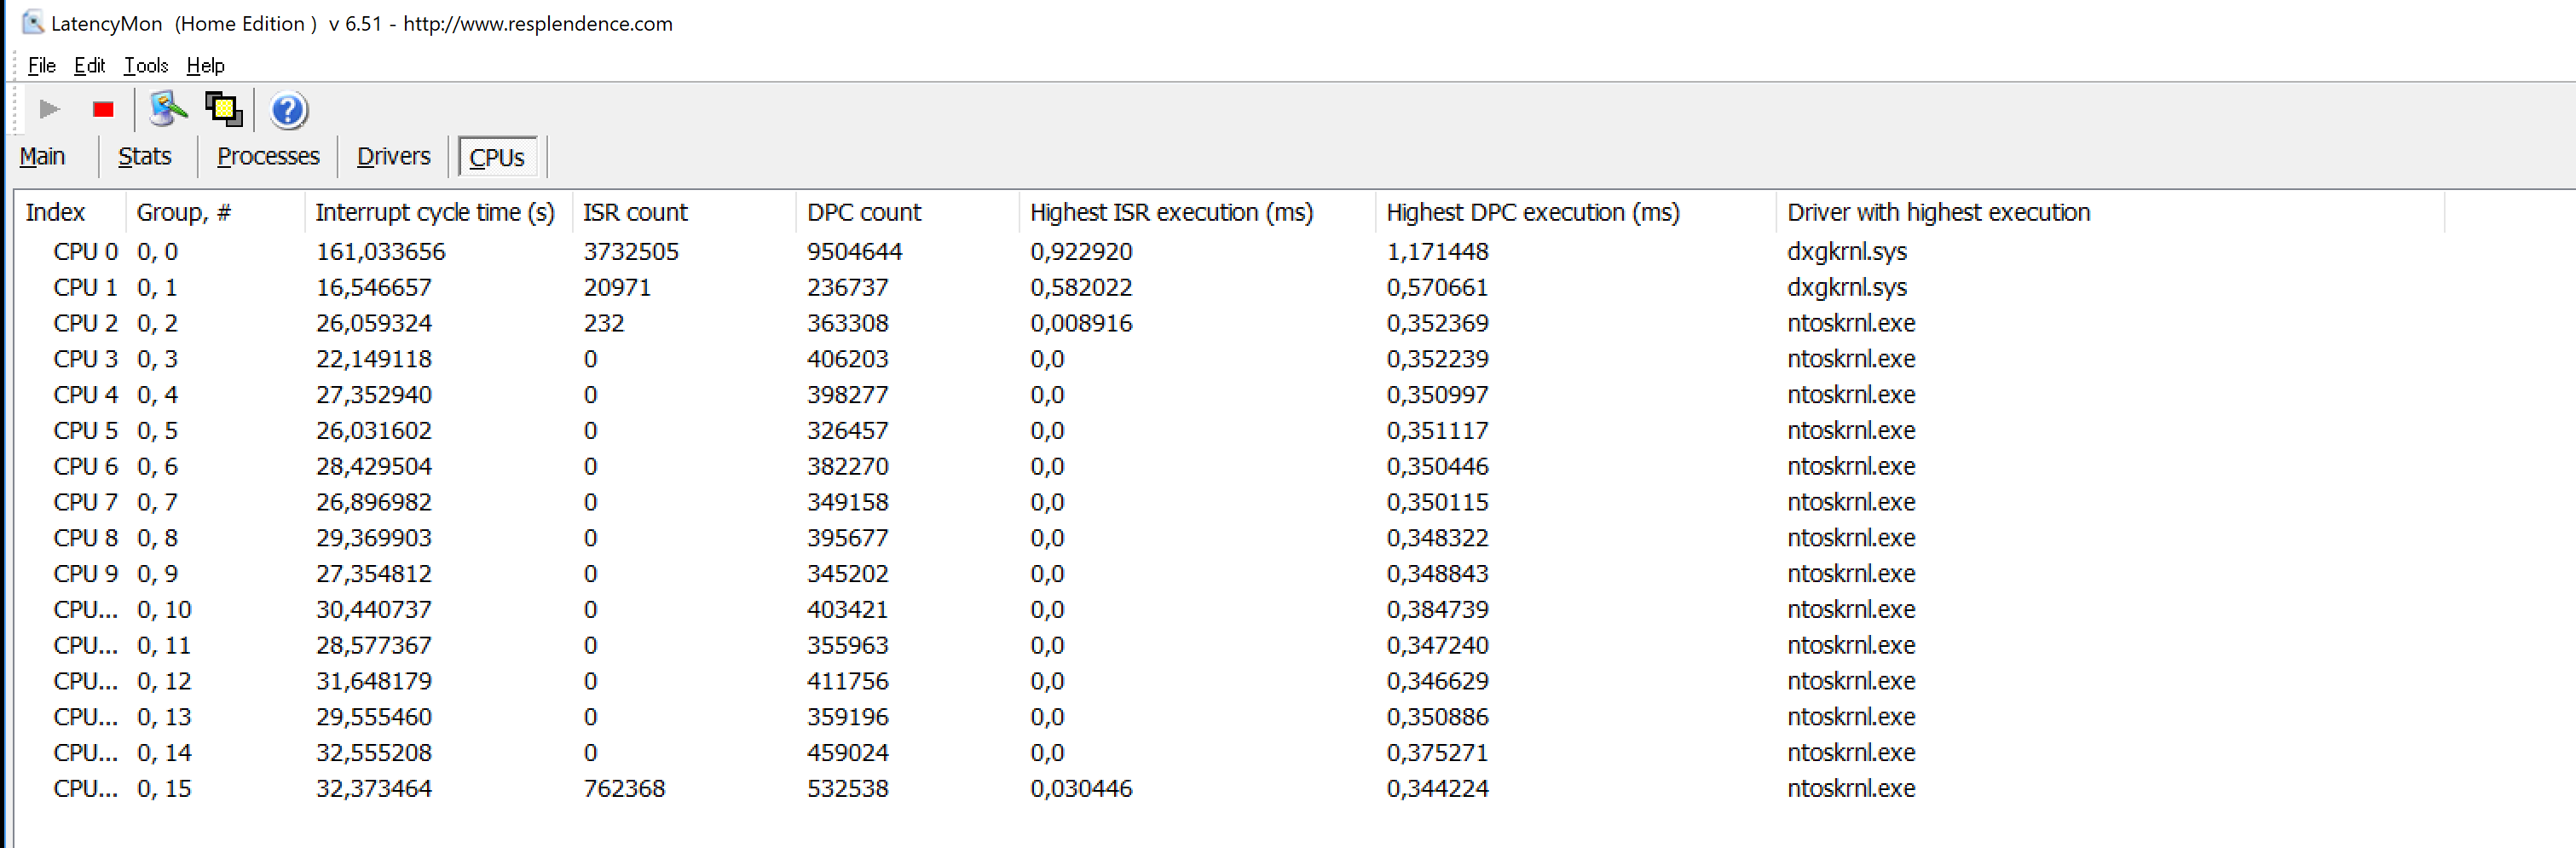Open the File menu
This screenshot has width=2576, height=848.
(x=41, y=66)
